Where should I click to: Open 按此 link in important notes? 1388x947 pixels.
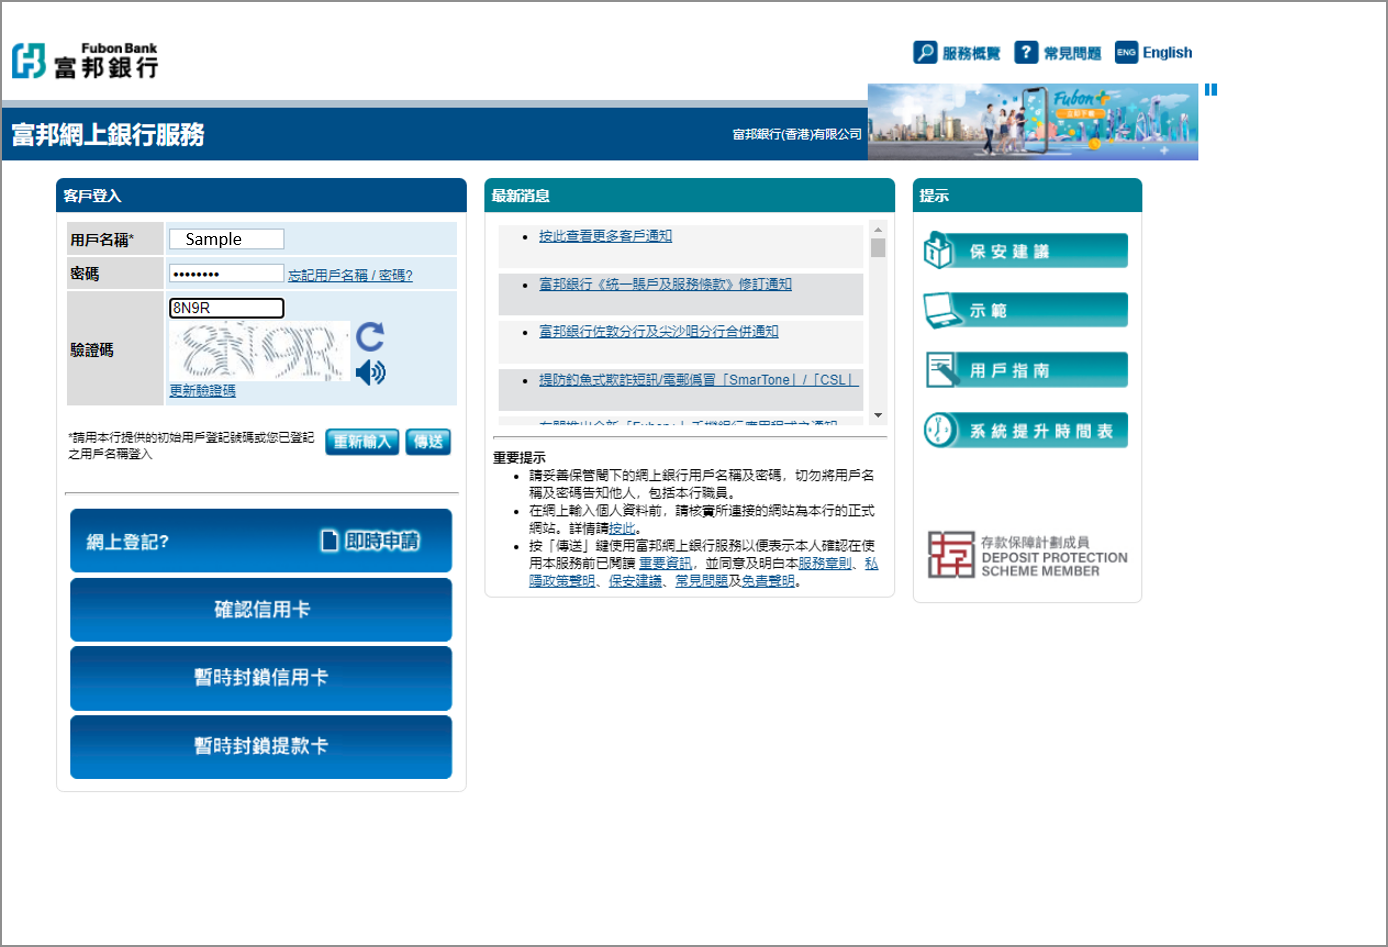[x=622, y=529]
